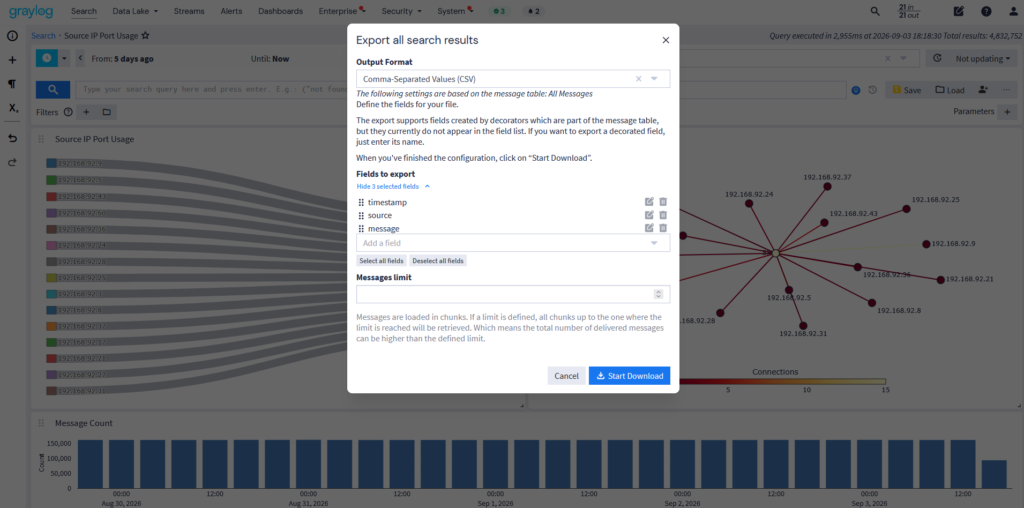Click the teal clock time range button

(46, 58)
